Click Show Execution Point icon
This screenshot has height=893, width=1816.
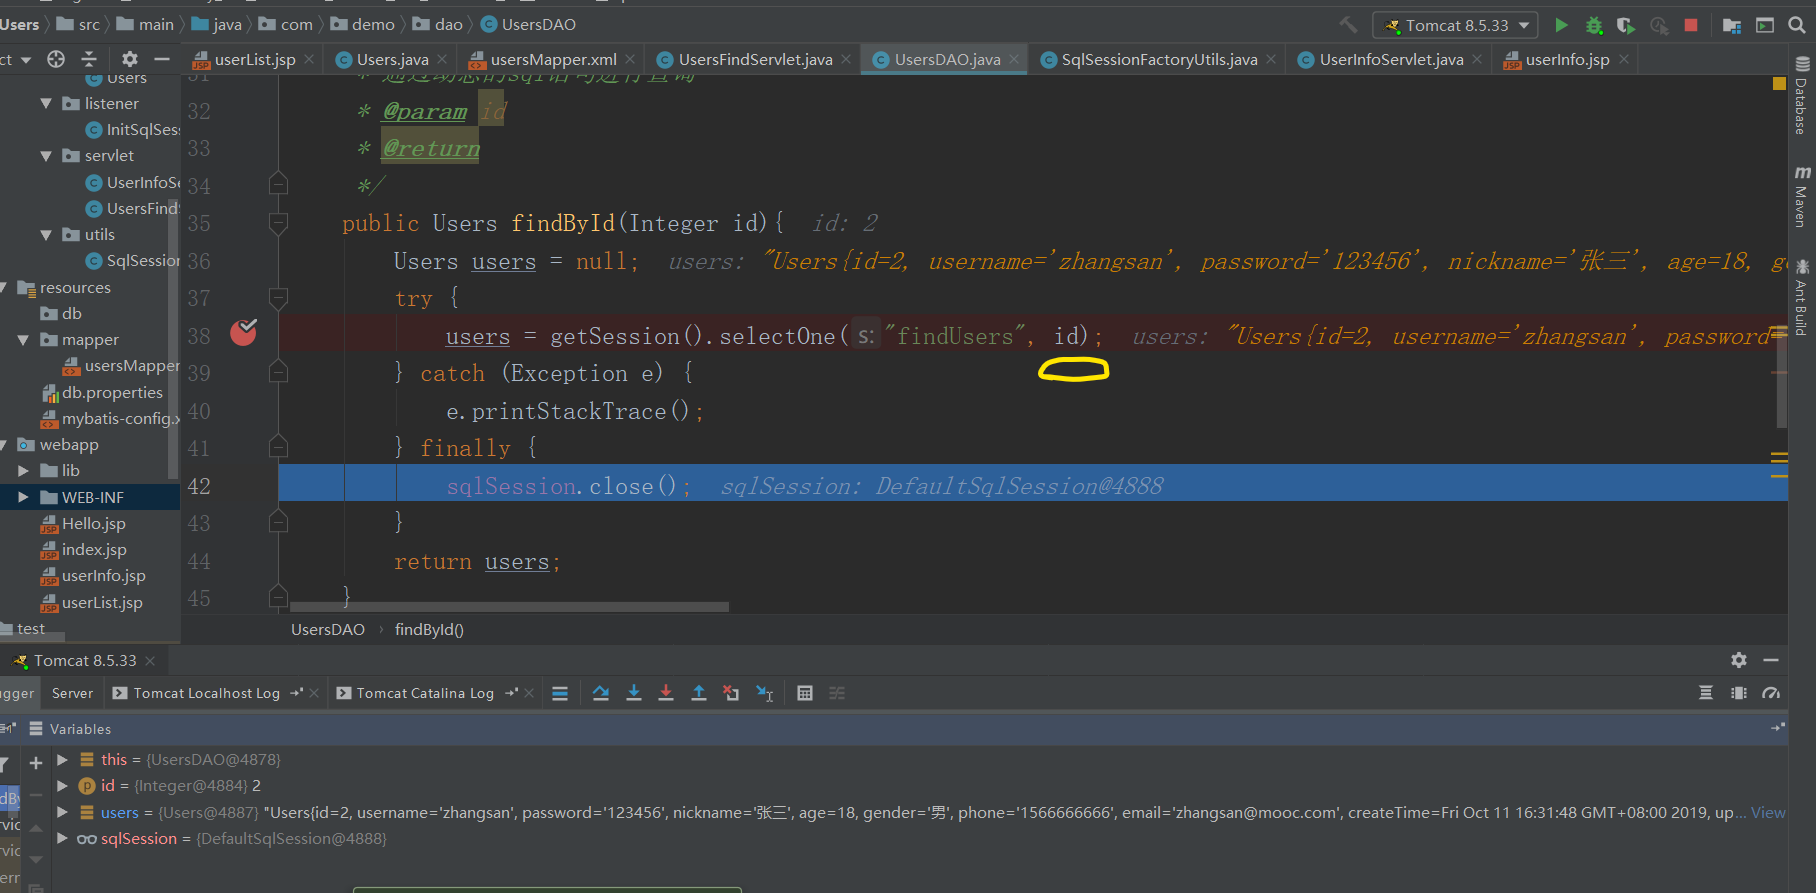pos(560,693)
